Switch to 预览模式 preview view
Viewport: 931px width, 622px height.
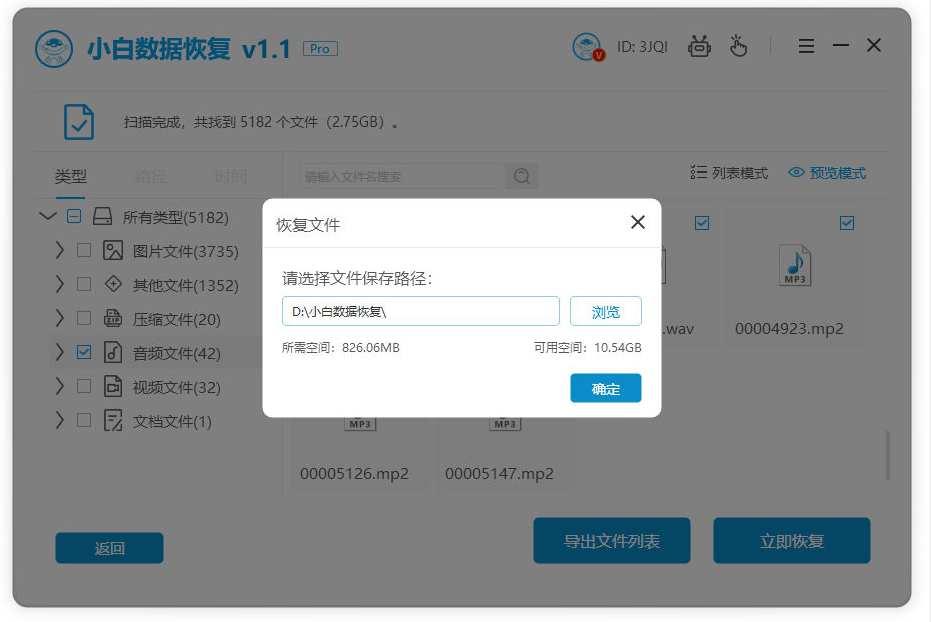point(827,173)
